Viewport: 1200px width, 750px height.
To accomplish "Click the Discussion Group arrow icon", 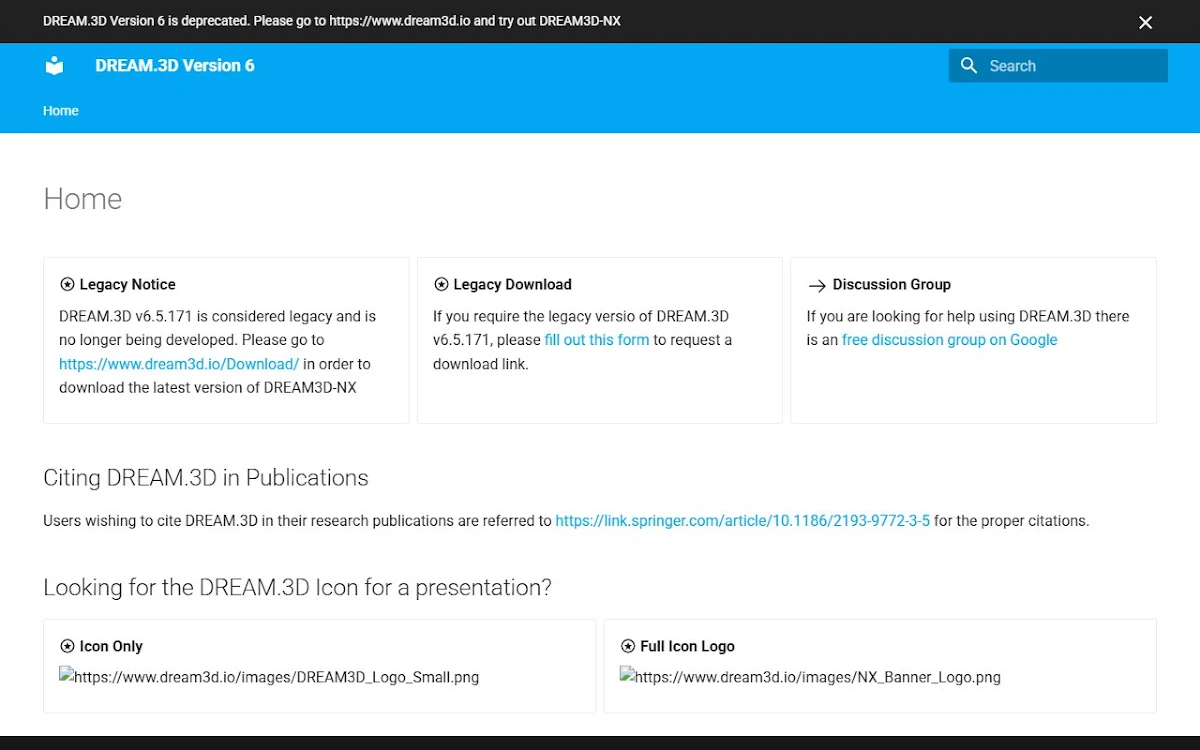I will coord(817,286).
